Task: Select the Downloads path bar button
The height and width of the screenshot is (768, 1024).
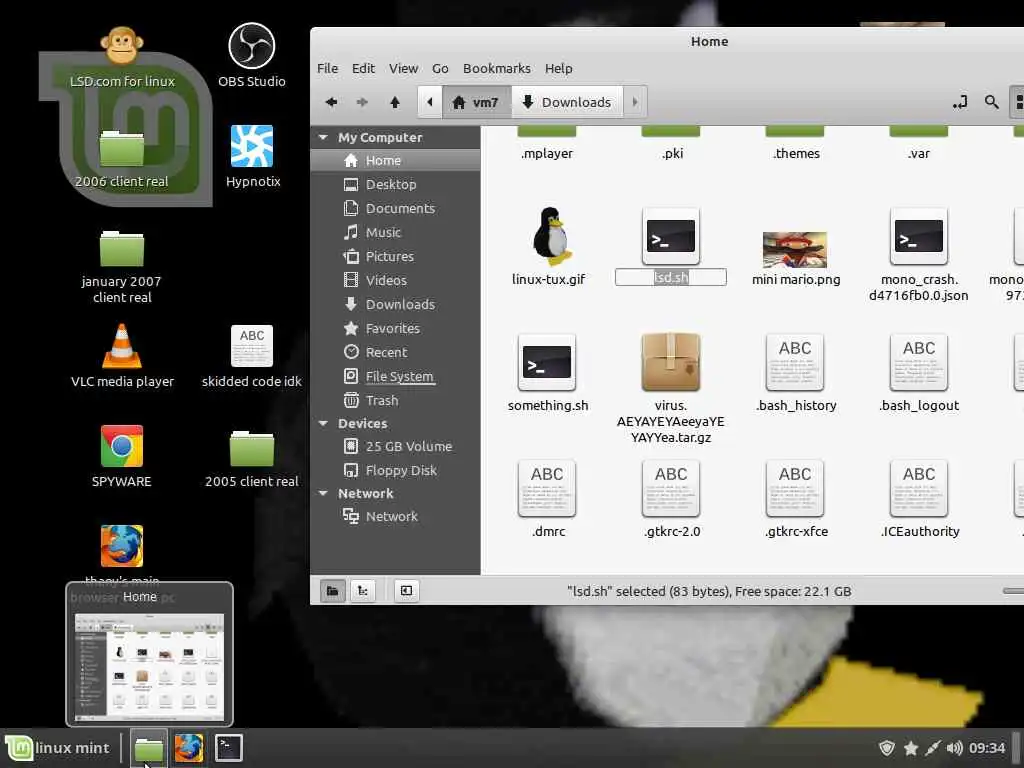Action: (567, 102)
